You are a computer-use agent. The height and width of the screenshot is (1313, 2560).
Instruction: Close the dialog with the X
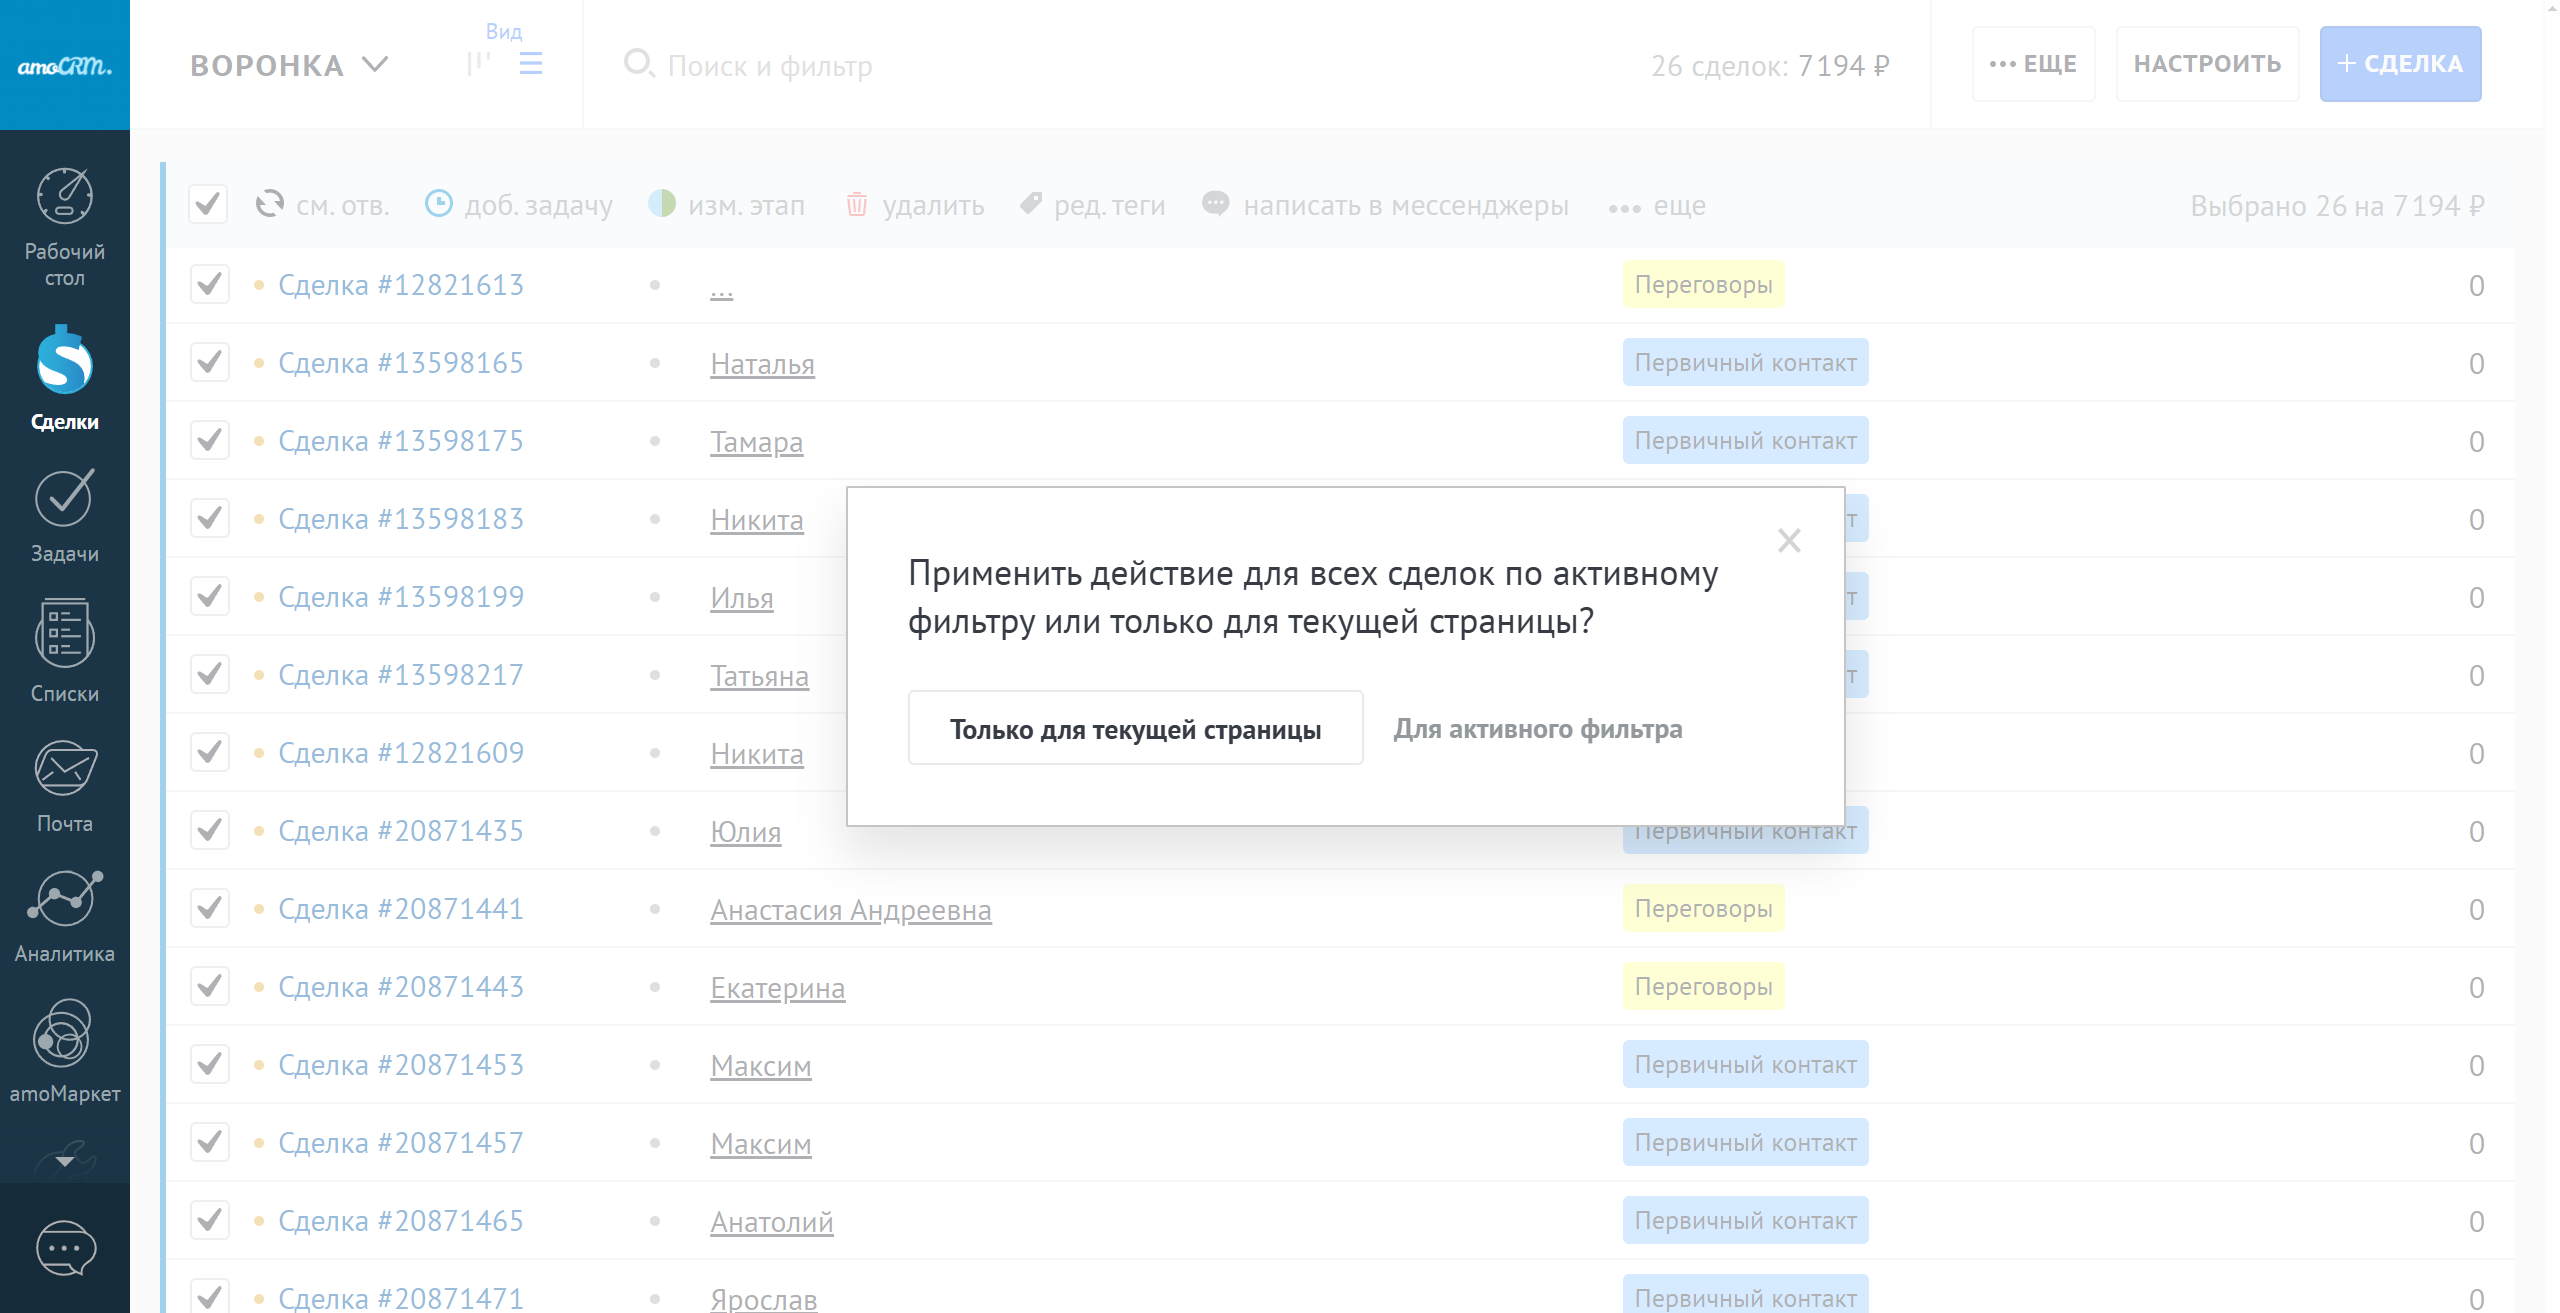pyautogui.click(x=1788, y=541)
